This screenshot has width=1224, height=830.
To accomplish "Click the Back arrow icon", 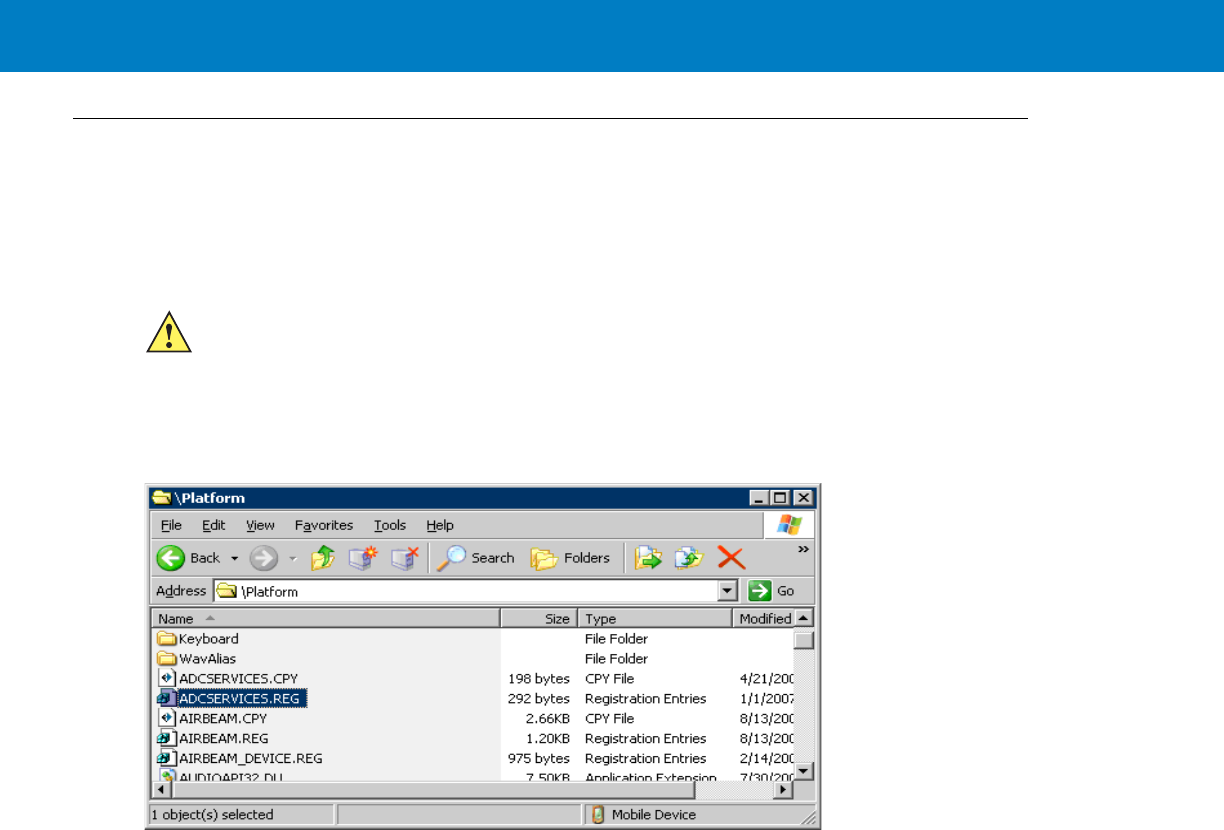I will [x=171, y=558].
